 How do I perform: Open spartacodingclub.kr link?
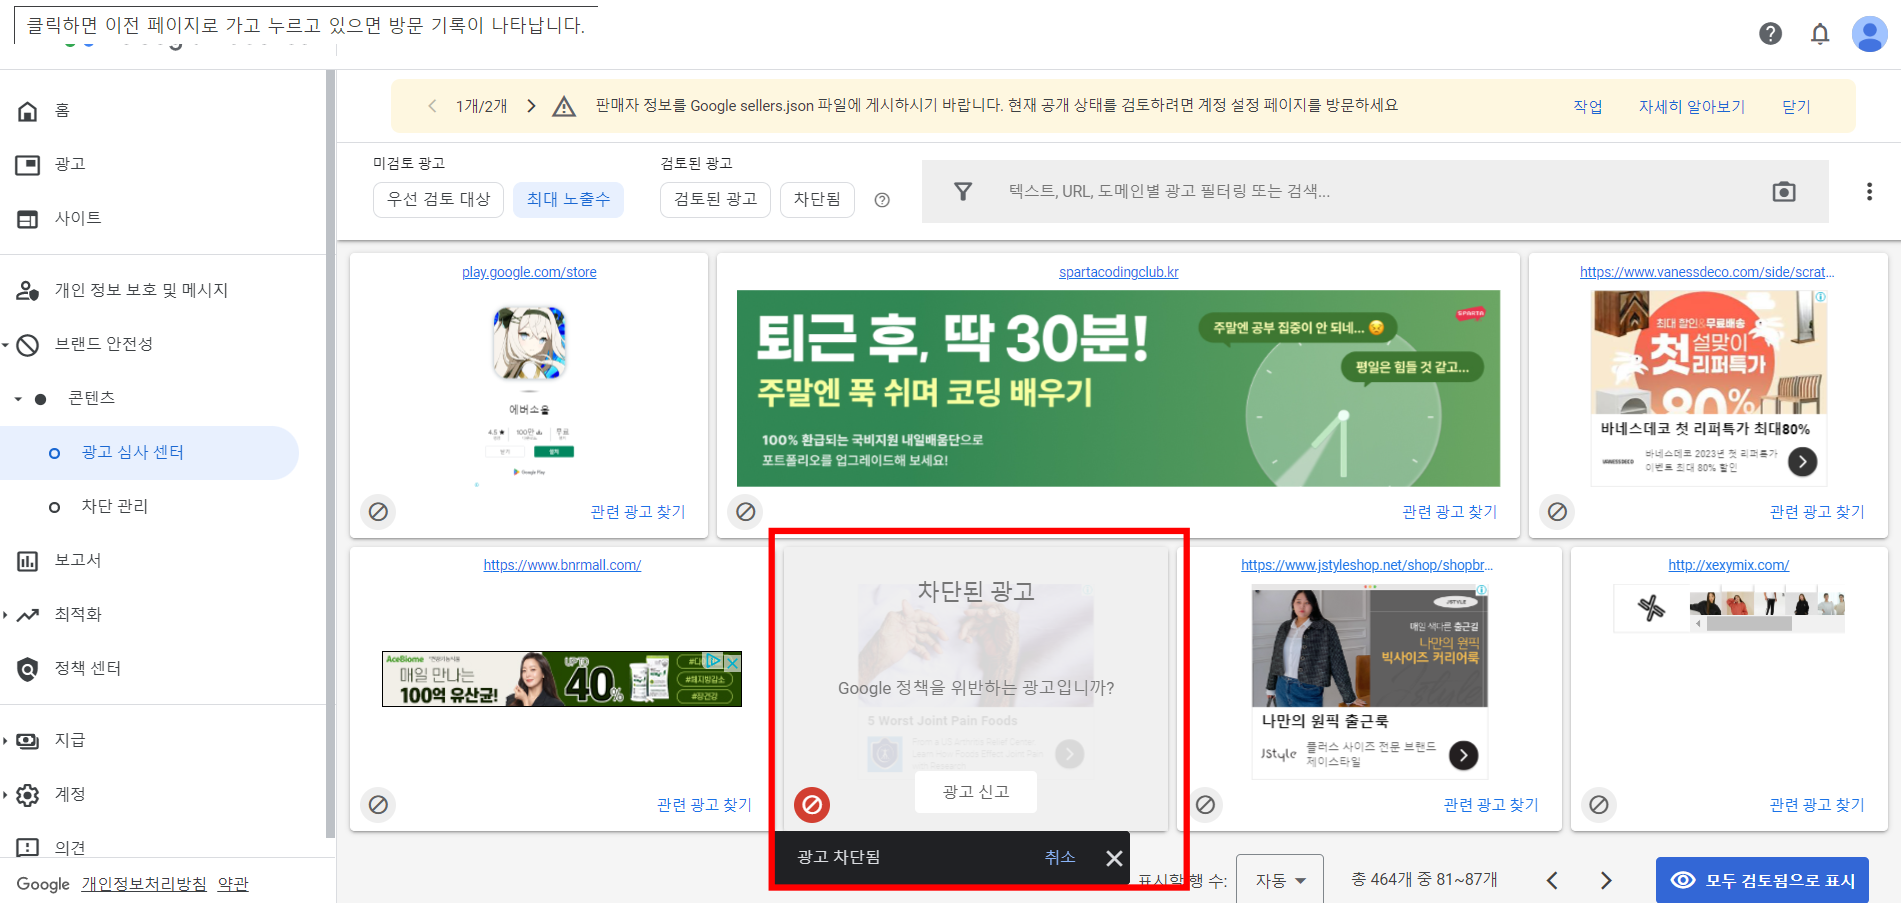coord(1119,272)
